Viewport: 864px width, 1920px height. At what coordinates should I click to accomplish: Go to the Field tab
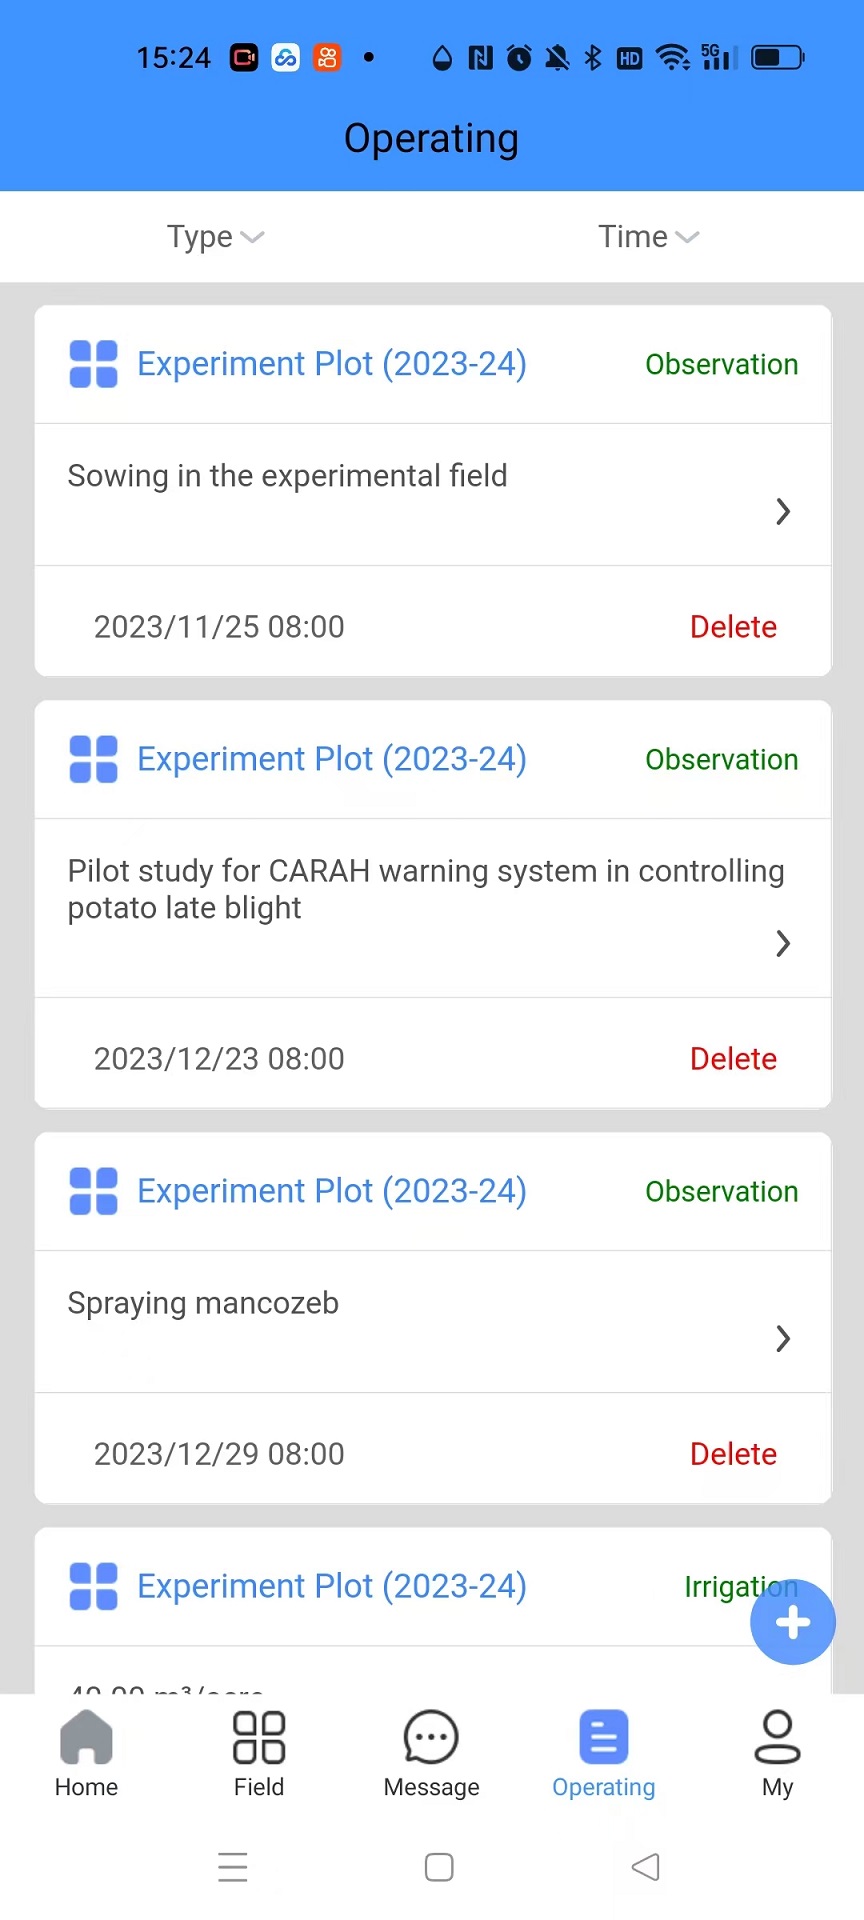point(259,1754)
